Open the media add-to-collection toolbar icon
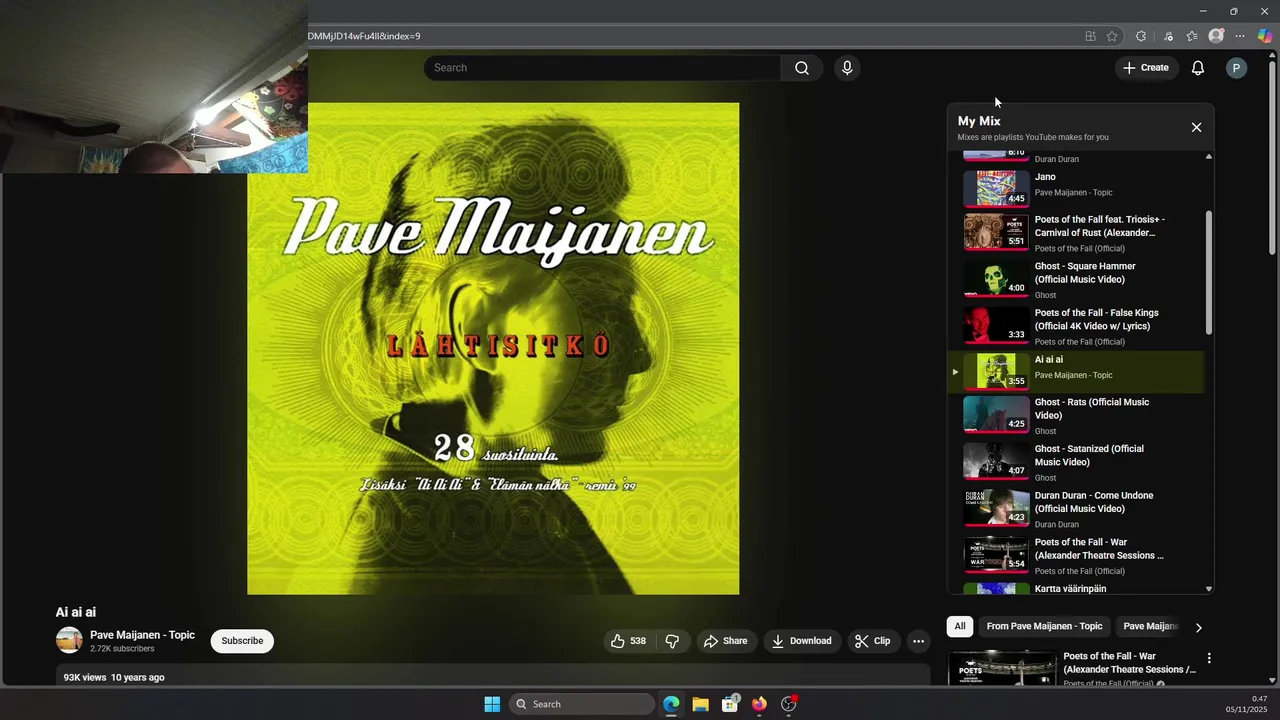The height and width of the screenshot is (720, 1280). point(1168,36)
